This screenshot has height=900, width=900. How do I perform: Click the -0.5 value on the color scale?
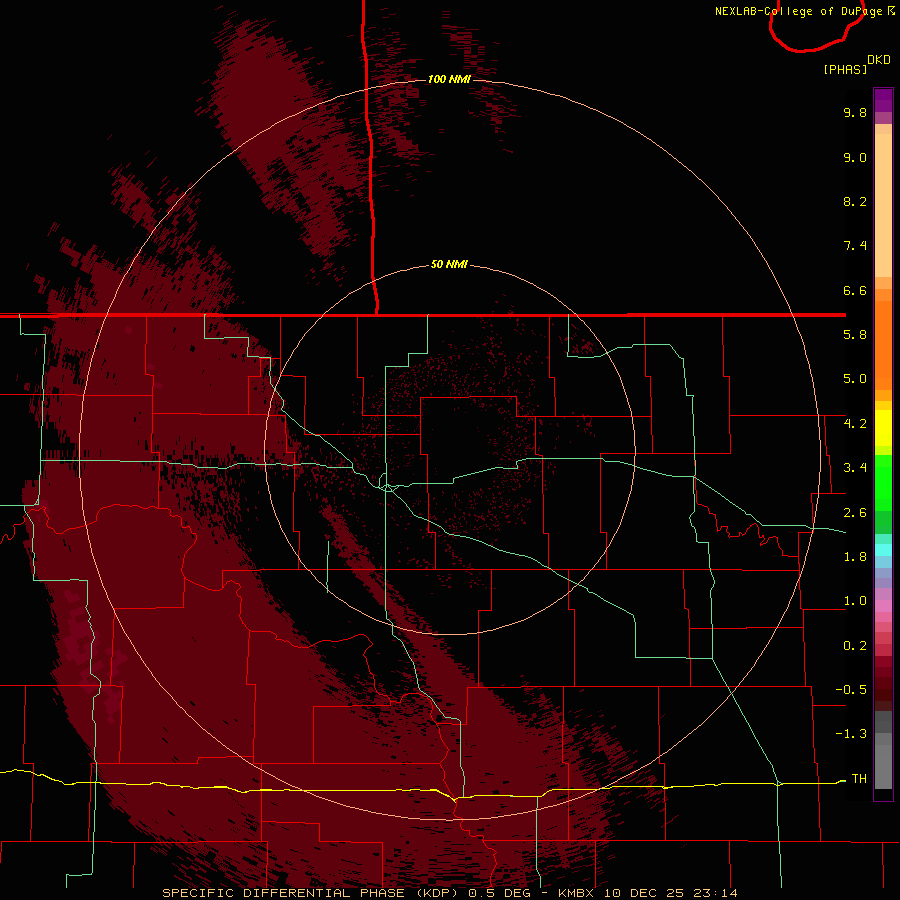(x=851, y=690)
